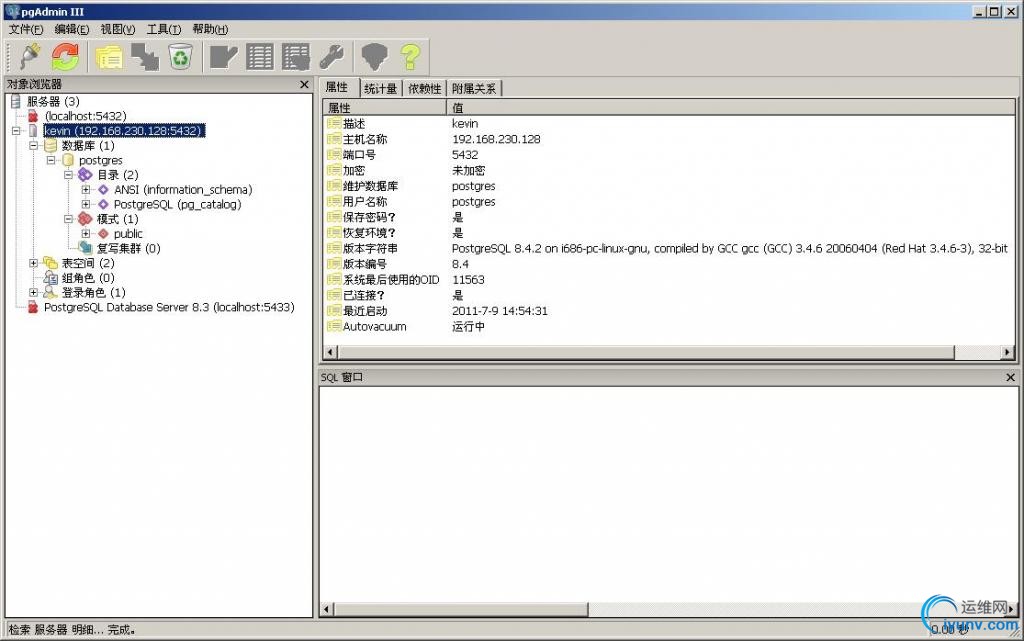1024x641 pixels.
Task: Select the postgres database icon in the tree
Action: [68, 160]
